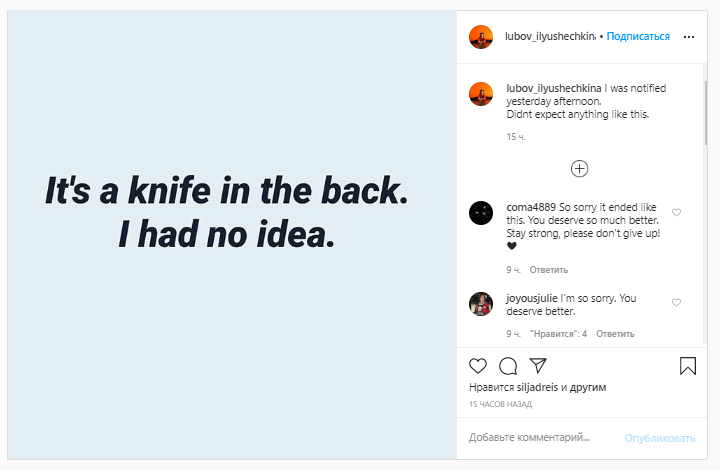Click the comments panel scrollbar
Viewport: 720px width, 471px height.
tap(705, 113)
